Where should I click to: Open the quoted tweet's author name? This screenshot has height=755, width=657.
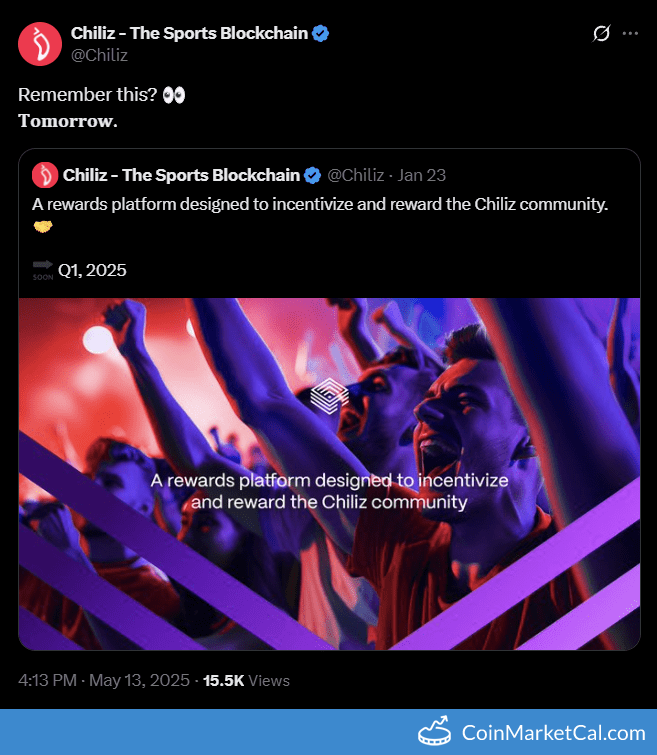pos(181,175)
